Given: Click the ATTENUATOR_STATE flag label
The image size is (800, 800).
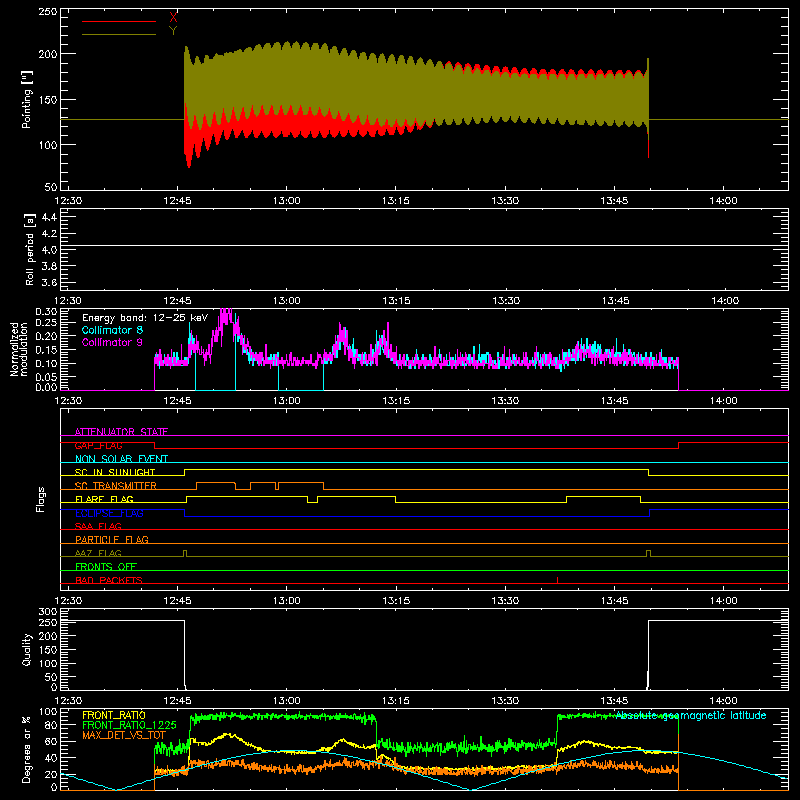Looking at the screenshot, I should coord(121,432).
